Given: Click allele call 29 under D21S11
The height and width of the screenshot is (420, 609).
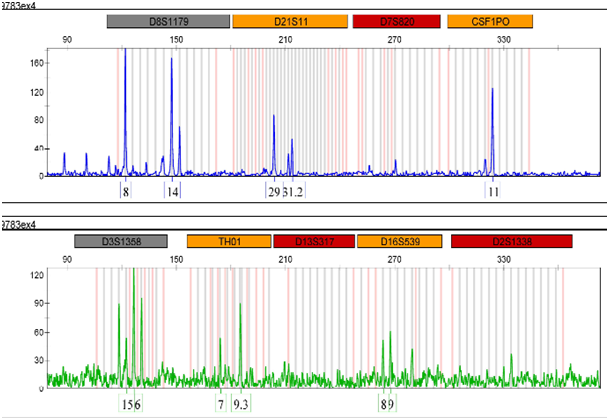Looking at the screenshot, I should tap(274, 191).
